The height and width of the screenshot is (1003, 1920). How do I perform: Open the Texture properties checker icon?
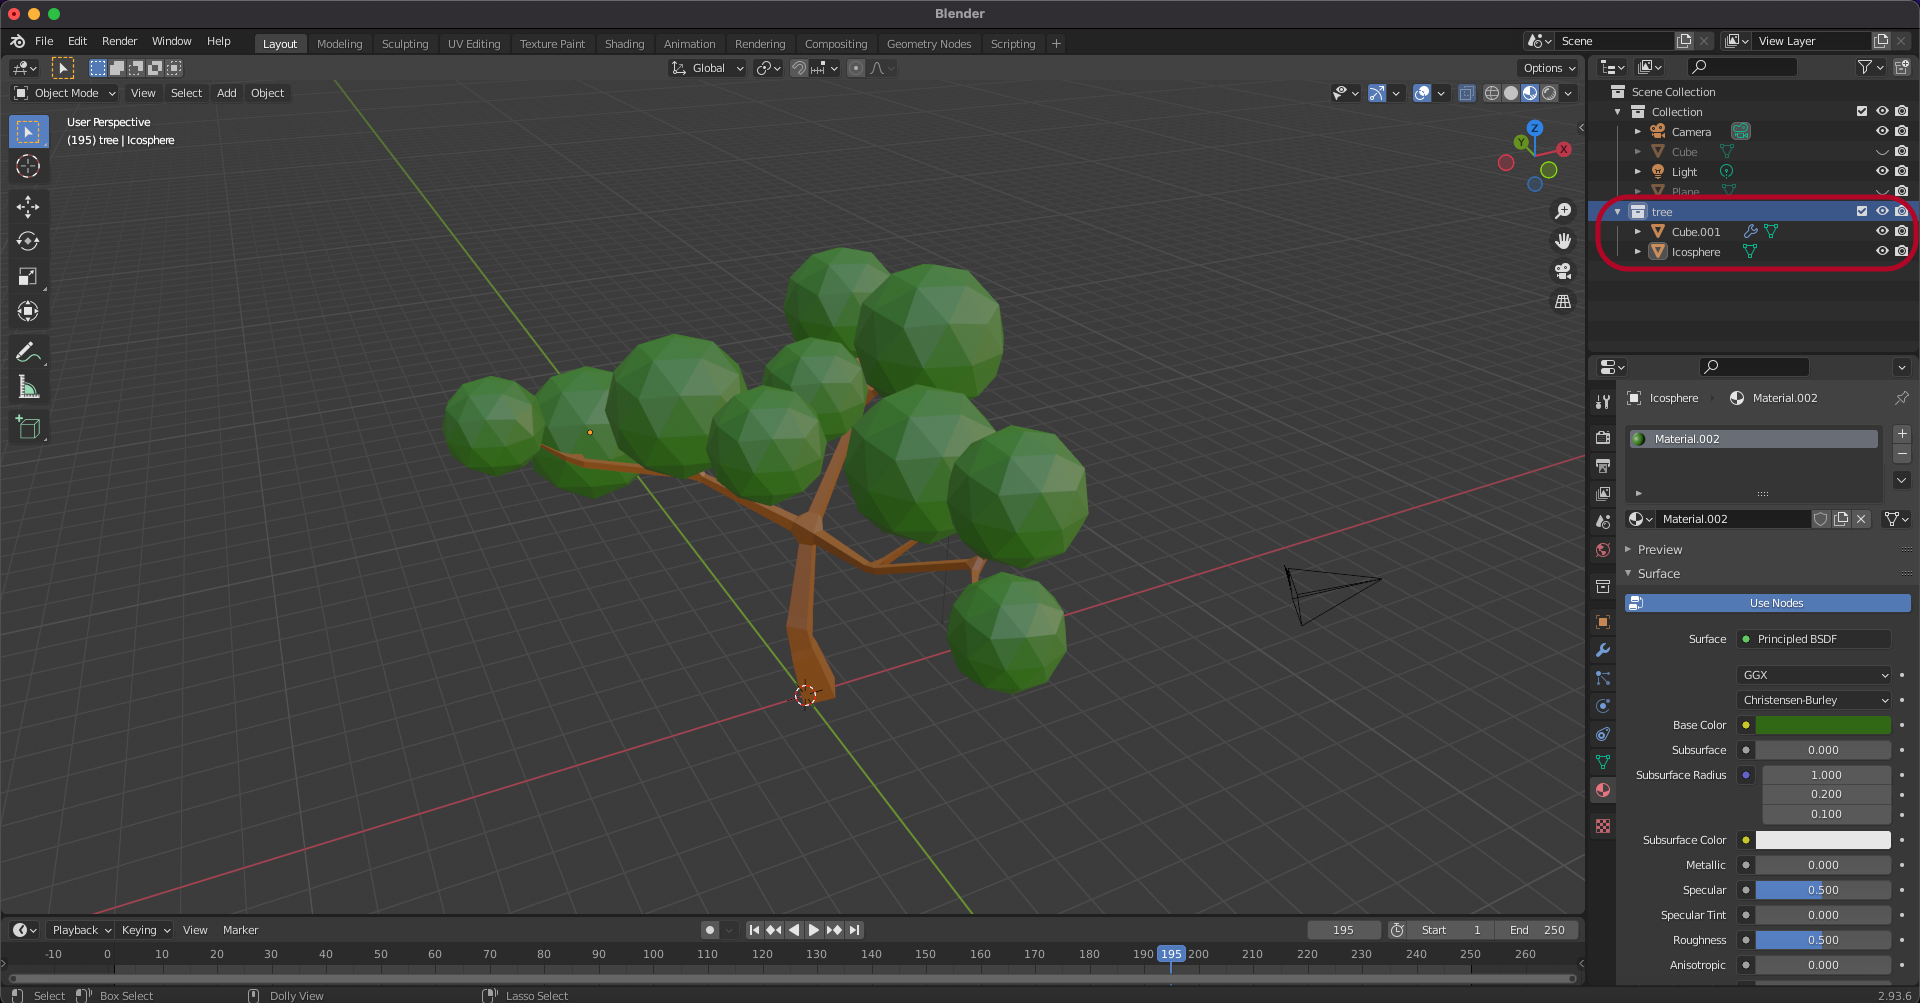point(1603,826)
